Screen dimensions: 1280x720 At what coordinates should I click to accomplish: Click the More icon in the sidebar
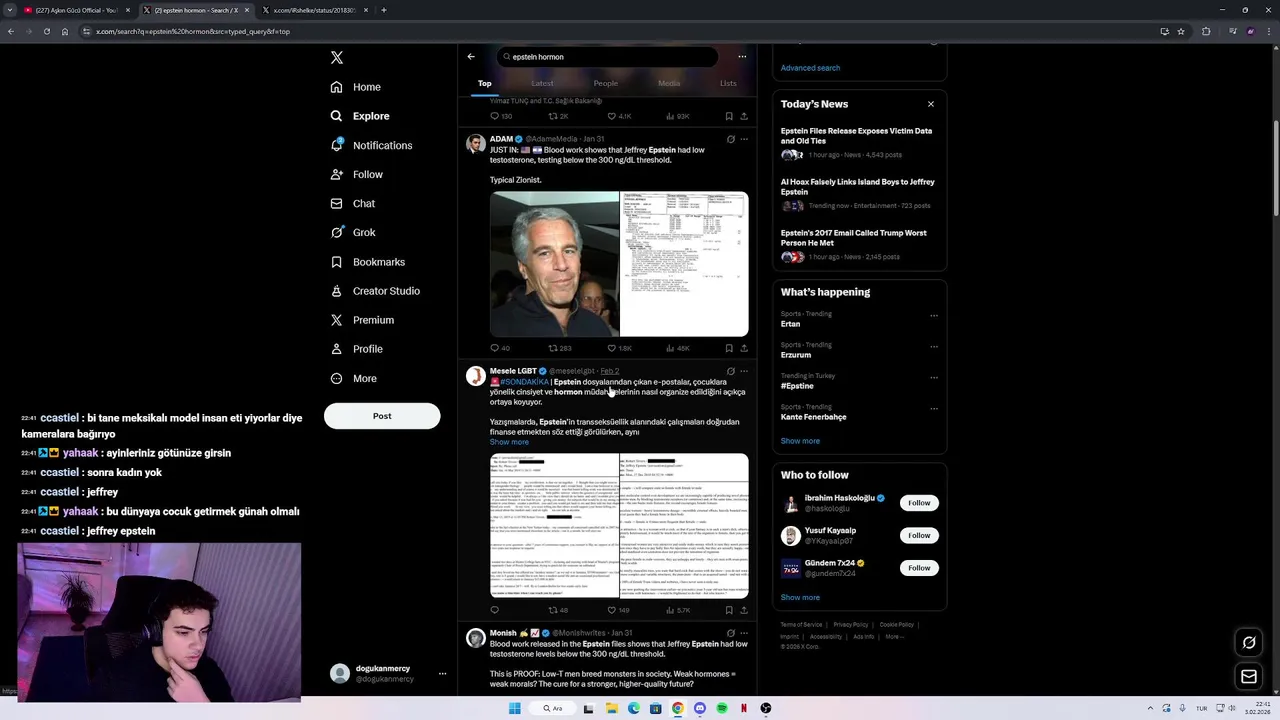pyautogui.click(x=337, y=378)
